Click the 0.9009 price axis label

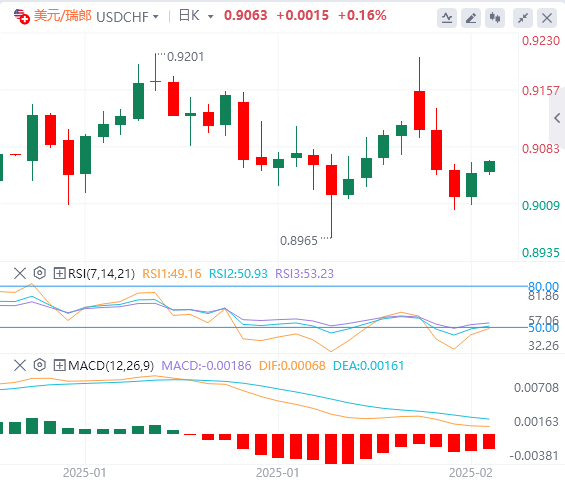click(x=541, y=206)
